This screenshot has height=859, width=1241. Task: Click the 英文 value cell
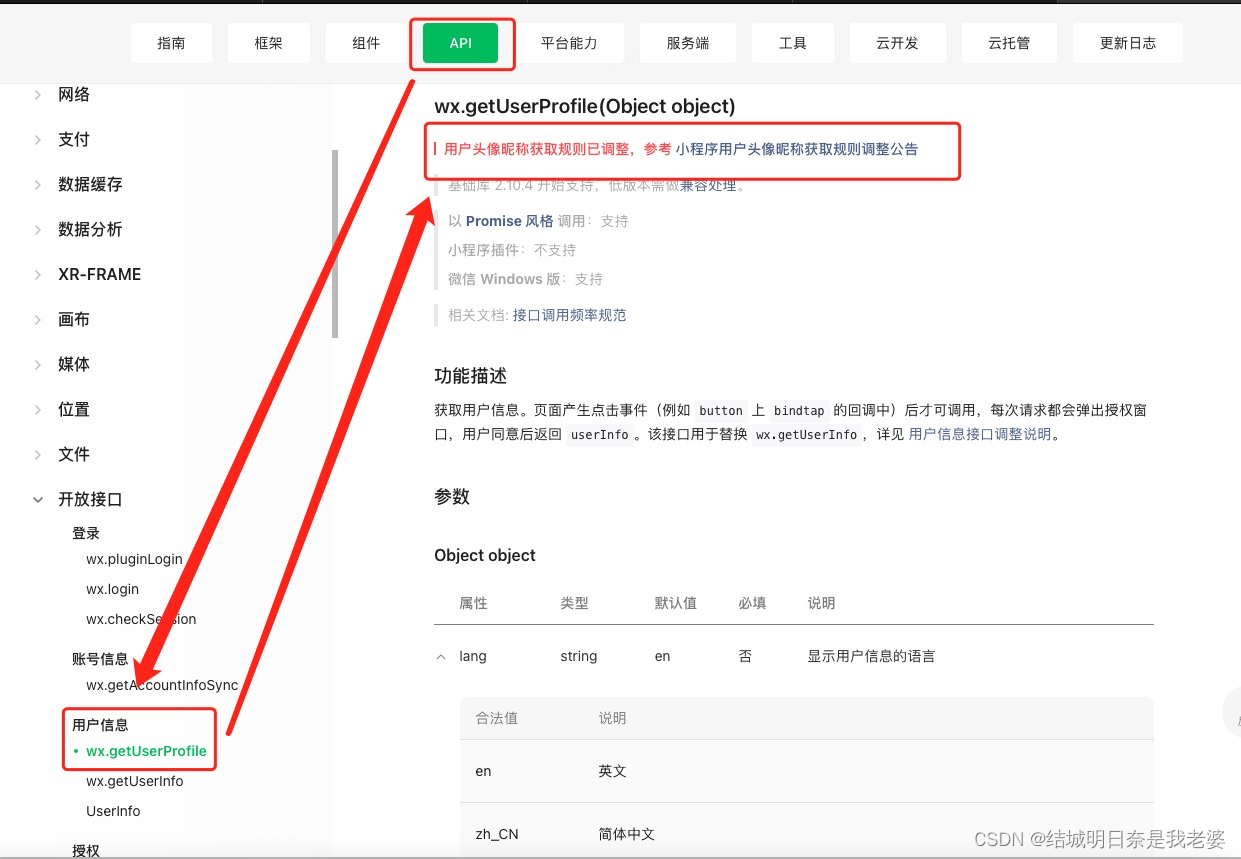(x=613, y=771)
